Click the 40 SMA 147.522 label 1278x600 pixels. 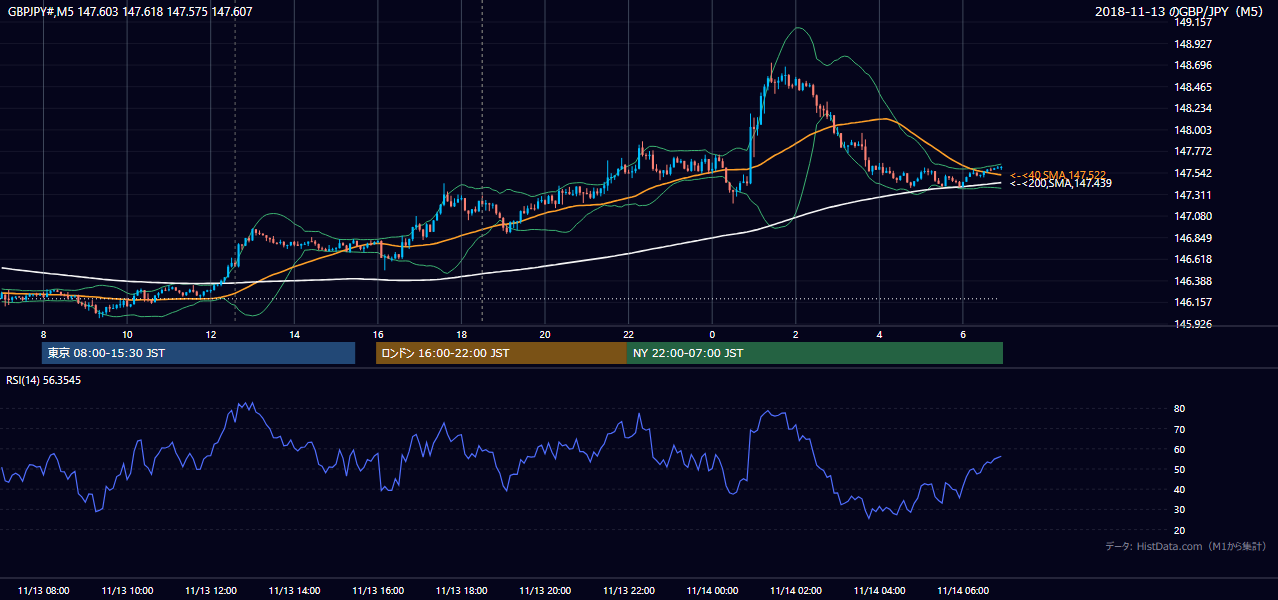(1058, 175)
